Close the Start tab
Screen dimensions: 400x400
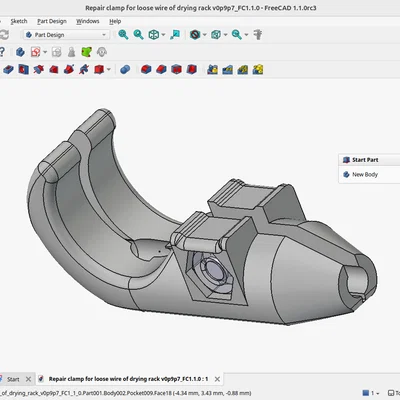point(28,379)
